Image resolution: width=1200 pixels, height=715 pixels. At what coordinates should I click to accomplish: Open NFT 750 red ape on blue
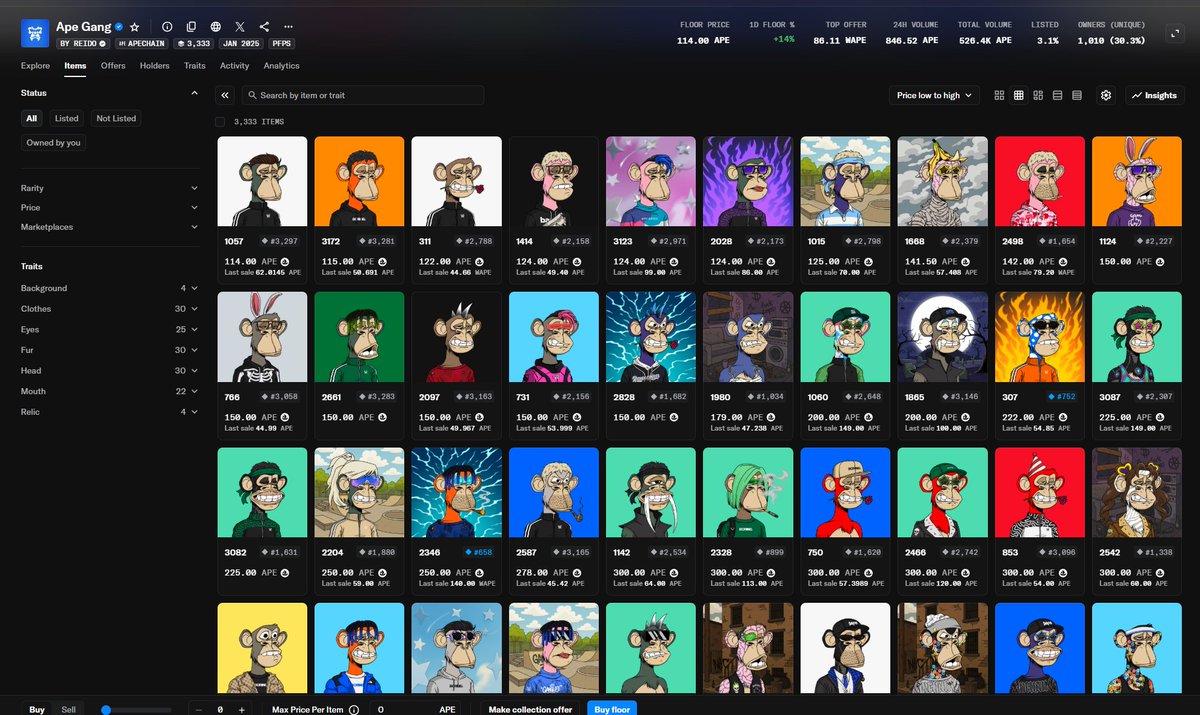[845, 493]
